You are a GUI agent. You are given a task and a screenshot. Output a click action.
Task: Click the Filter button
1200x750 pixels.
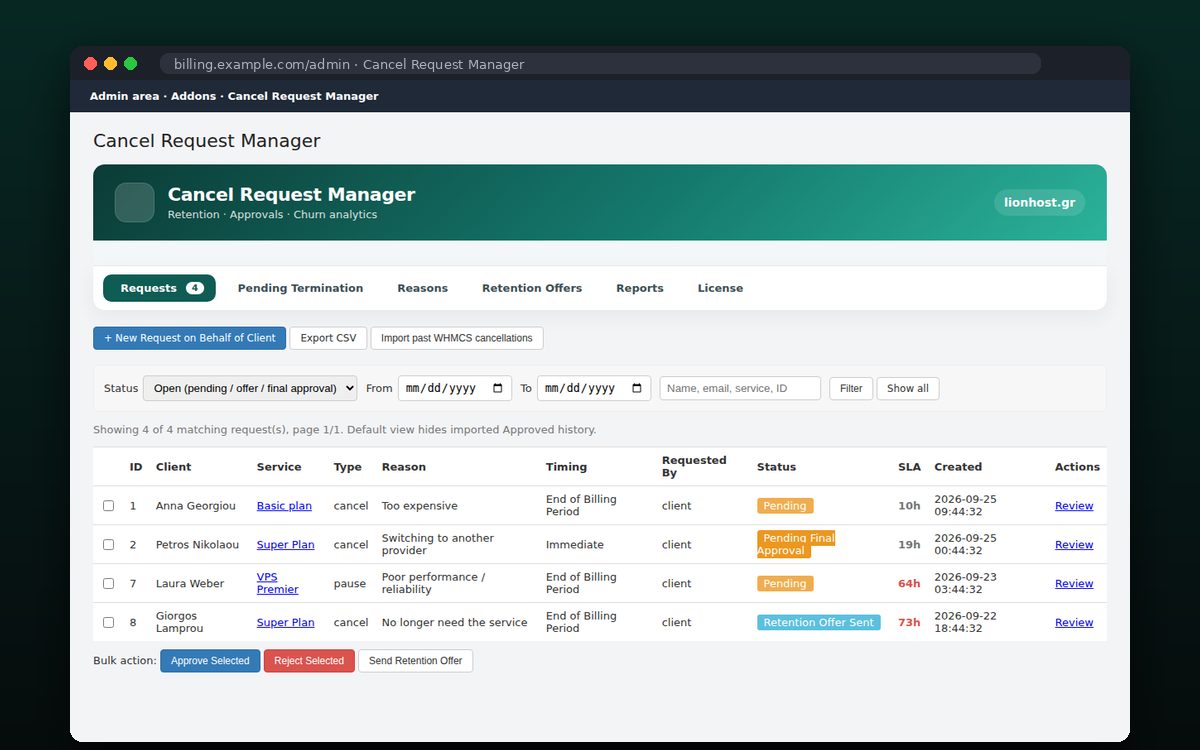[x=851, y=388]
